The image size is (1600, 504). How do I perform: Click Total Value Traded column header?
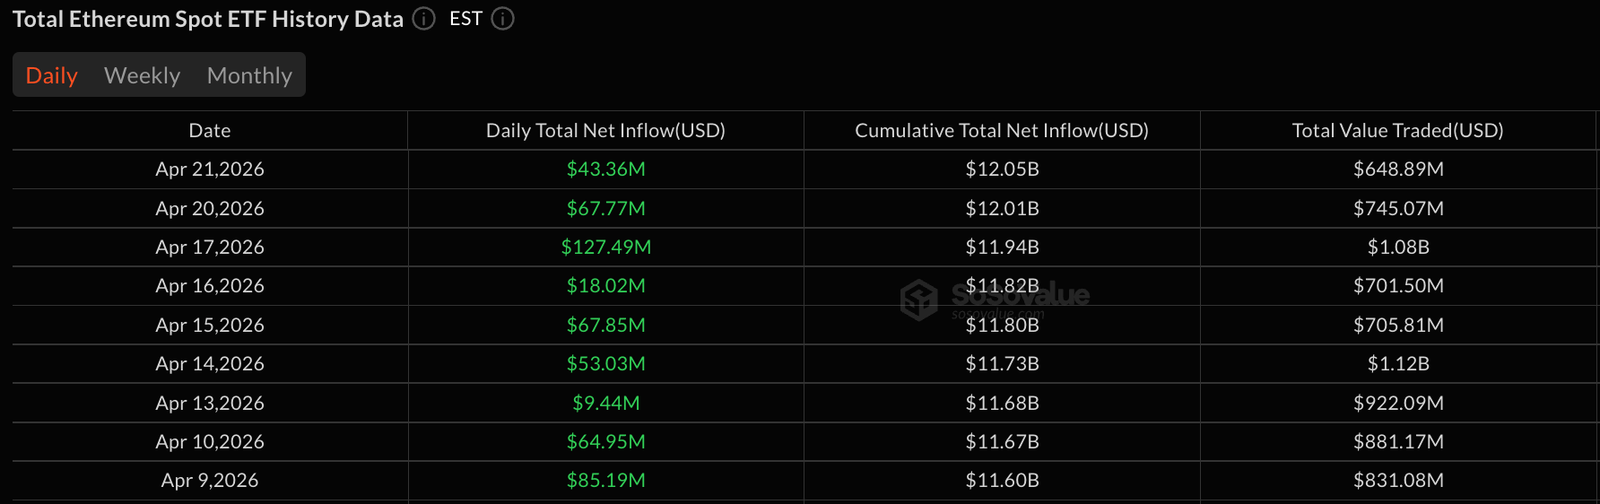pyautogui.click(x=1397, y=131)
